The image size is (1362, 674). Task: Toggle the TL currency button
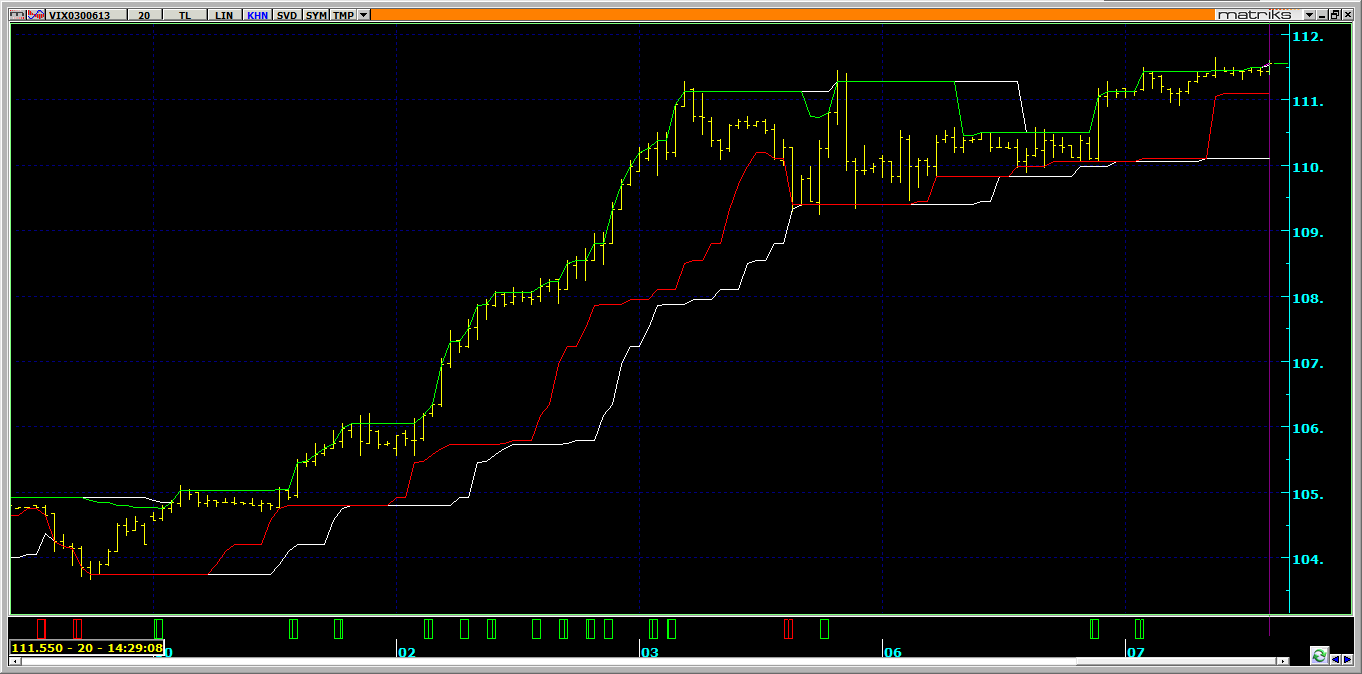(185, 15)
